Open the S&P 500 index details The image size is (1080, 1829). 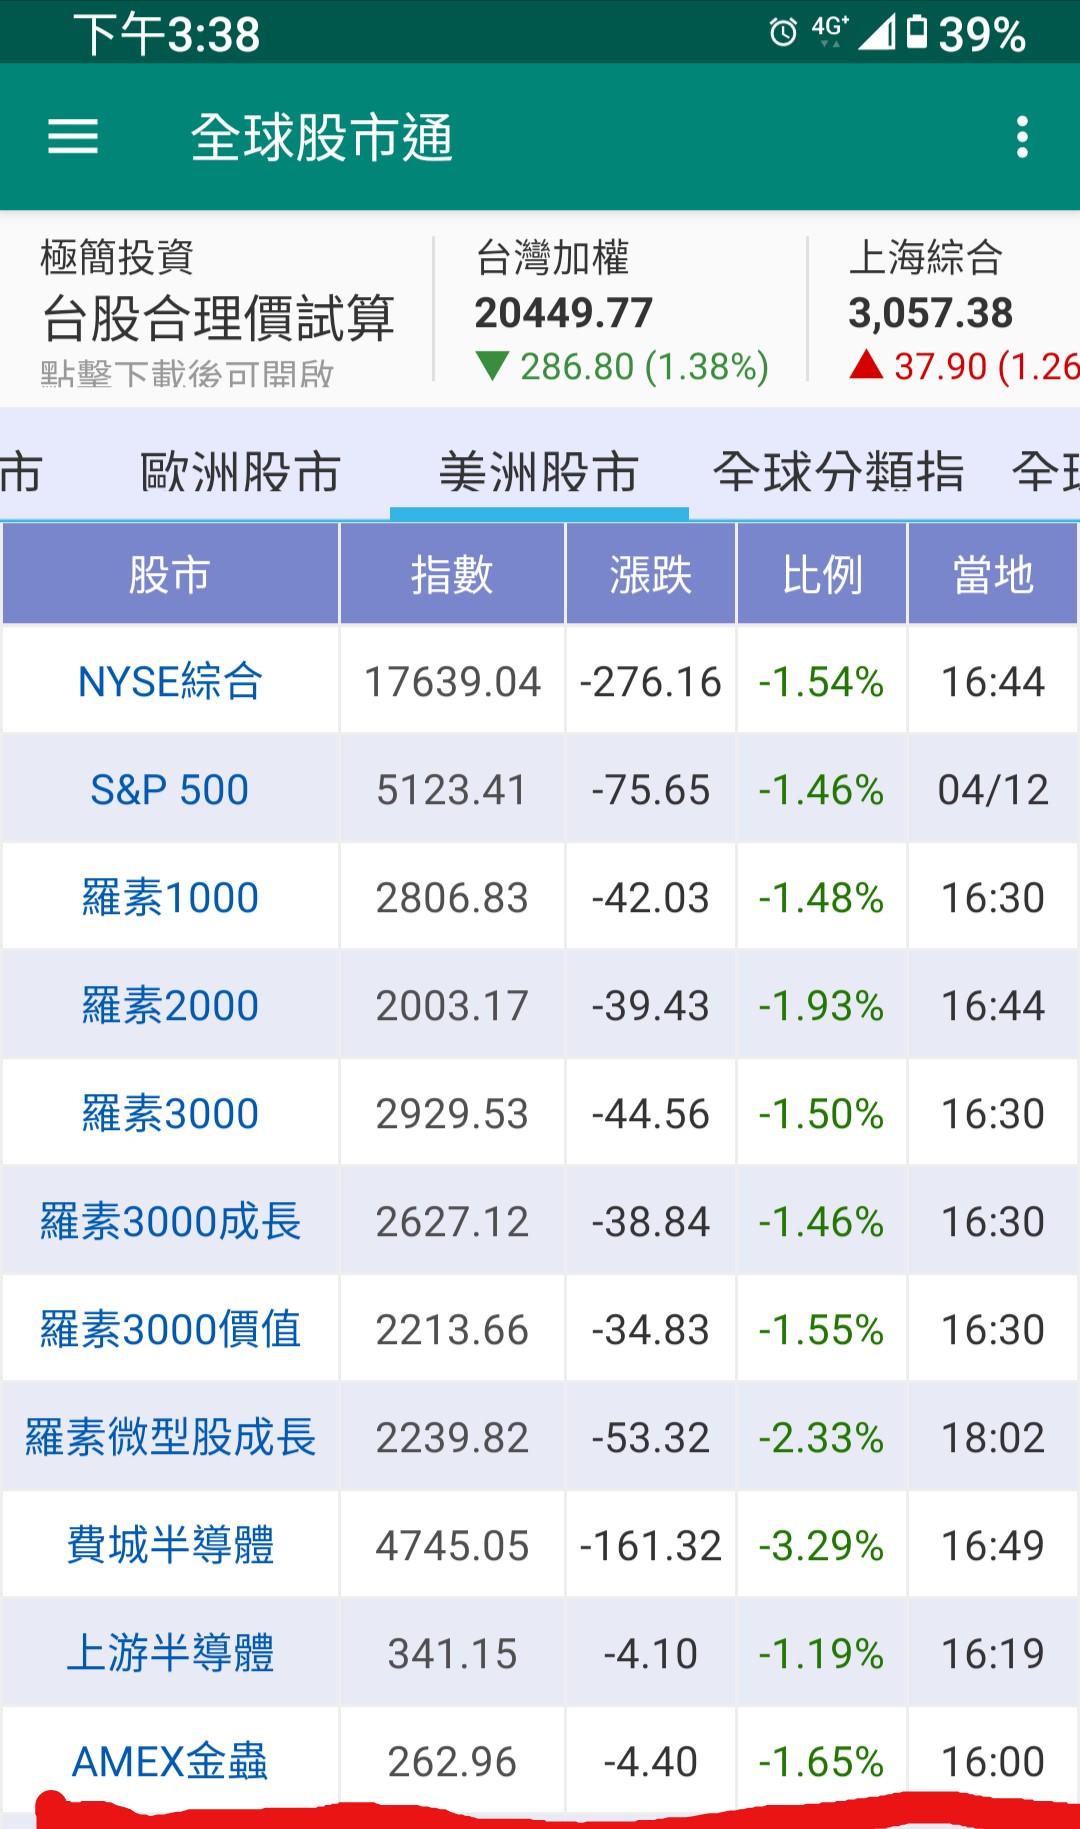(170, 790)
